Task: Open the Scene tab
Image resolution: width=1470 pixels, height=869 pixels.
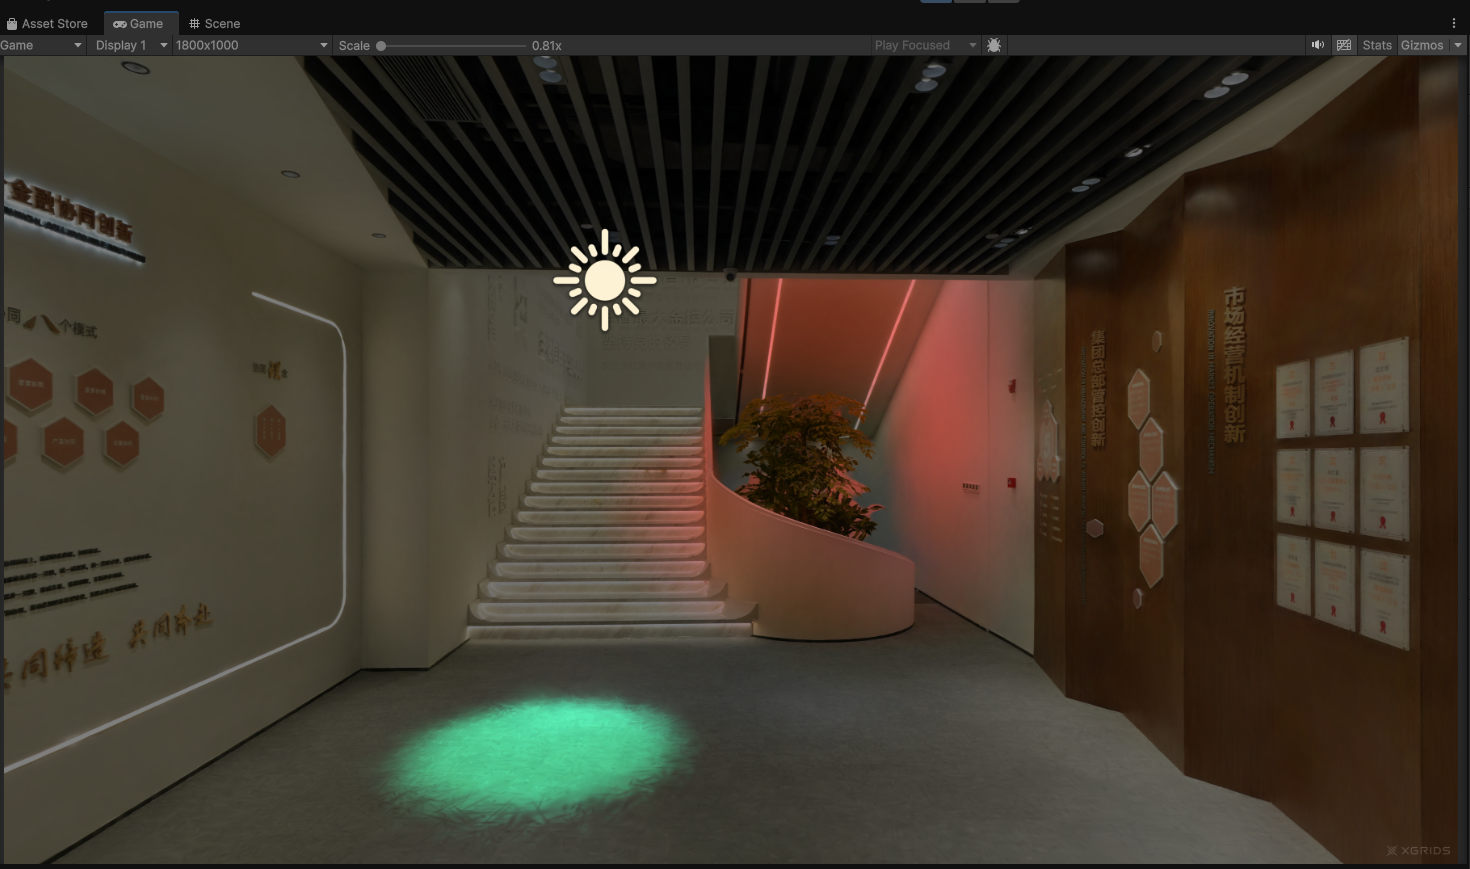Action: [x=214, y=23]
